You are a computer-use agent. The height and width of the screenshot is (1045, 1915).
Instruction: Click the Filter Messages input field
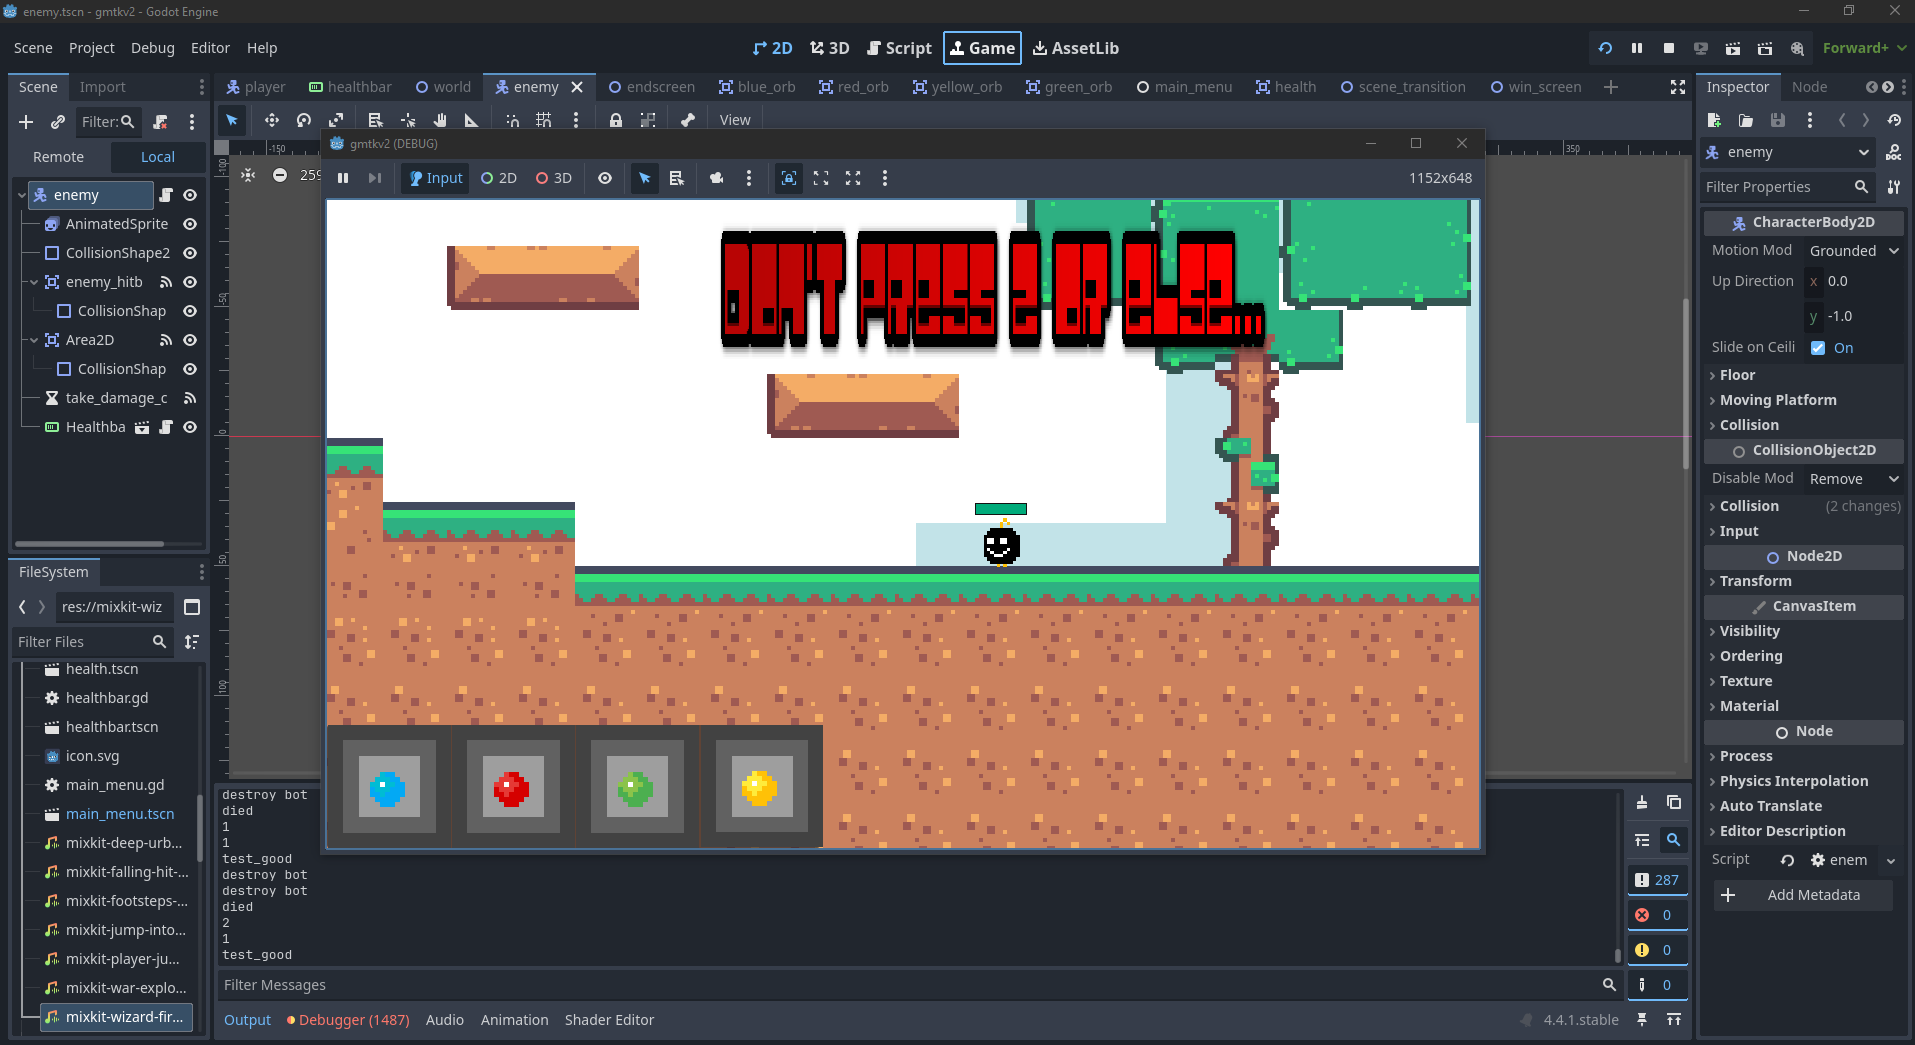900,985
